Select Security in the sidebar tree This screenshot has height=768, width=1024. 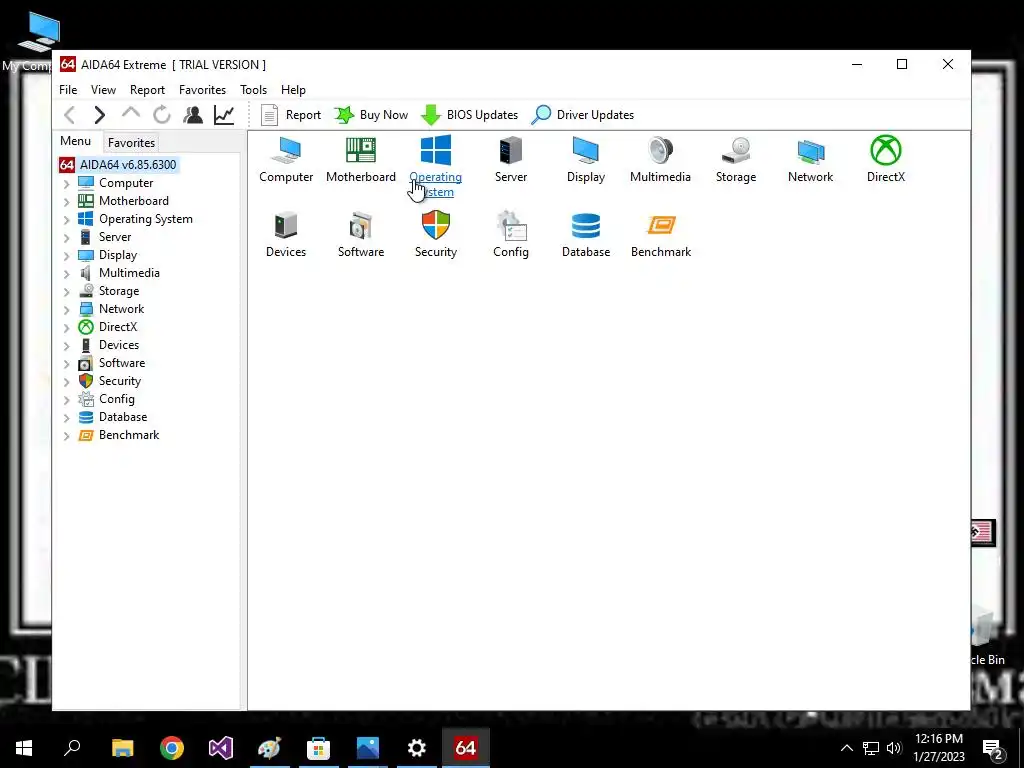pyautogui.click(x=120, y=381)
